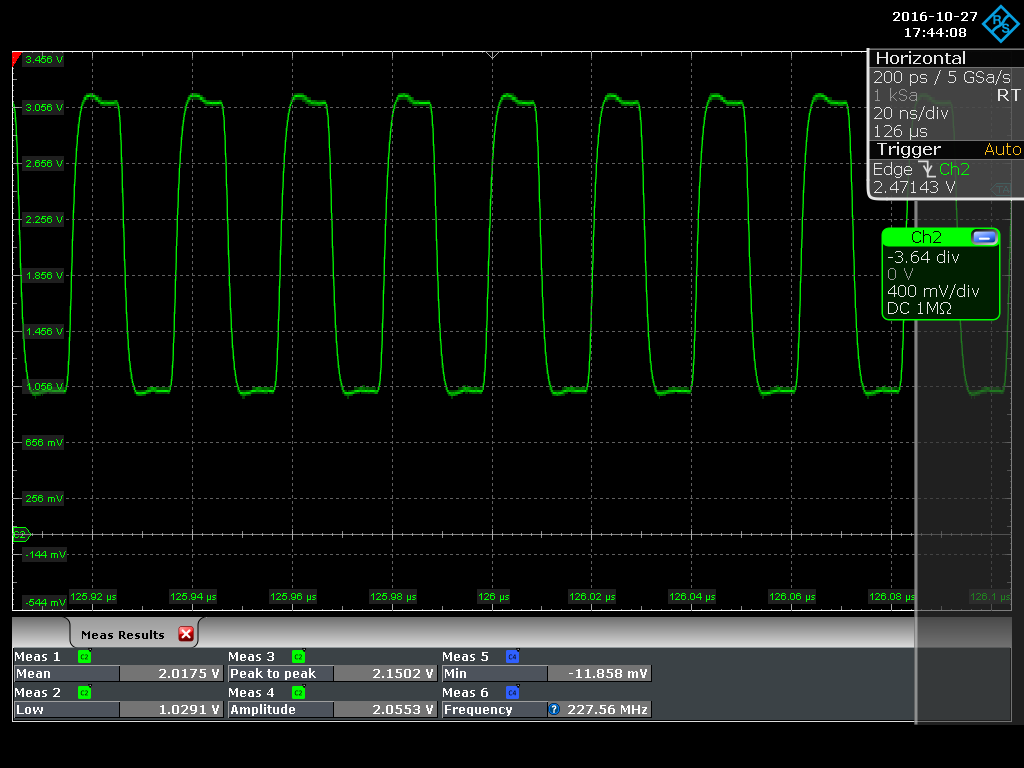This screenshot has height=768, width=1024.
Task: Click the Low value 1.0291 V
Action: [x=171, y=709]
